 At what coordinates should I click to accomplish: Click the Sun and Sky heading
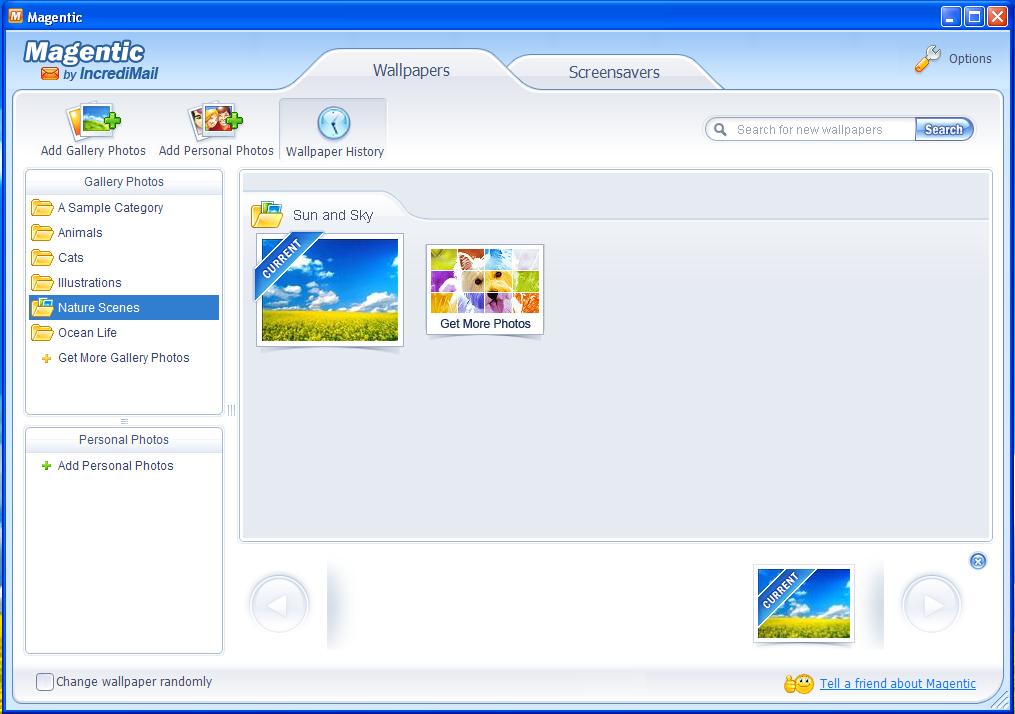(x=333, y=215)
